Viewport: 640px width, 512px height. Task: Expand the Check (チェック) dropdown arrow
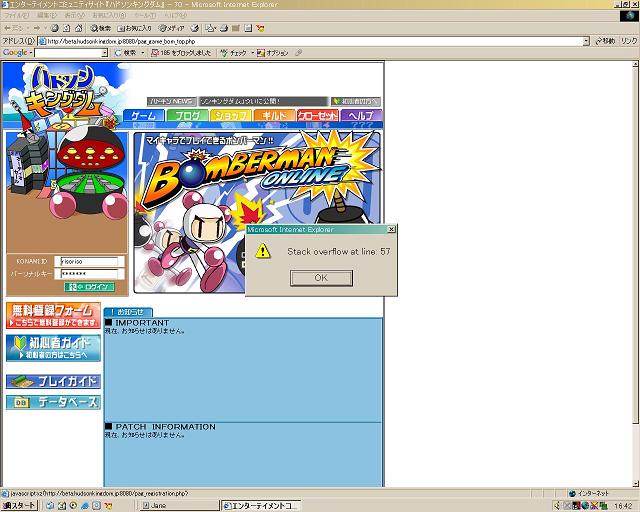253,53
